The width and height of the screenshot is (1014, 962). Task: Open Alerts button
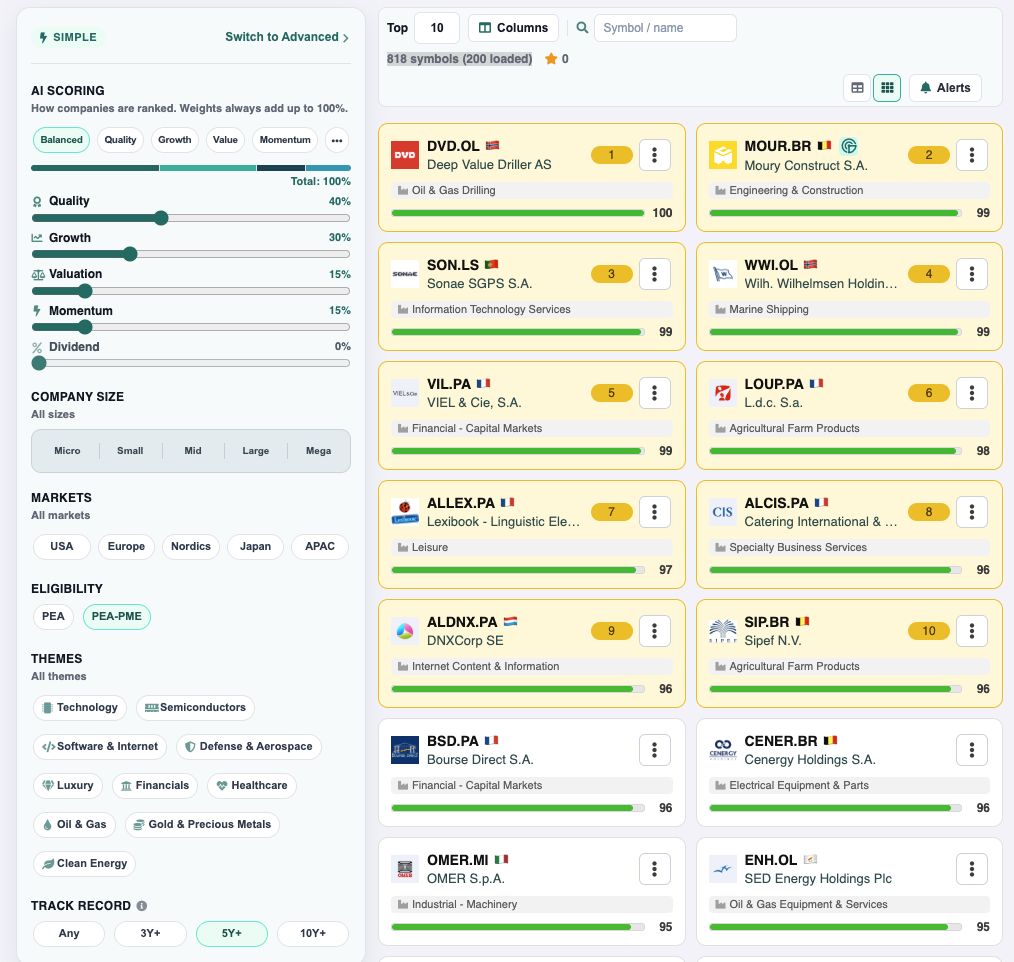945,88
